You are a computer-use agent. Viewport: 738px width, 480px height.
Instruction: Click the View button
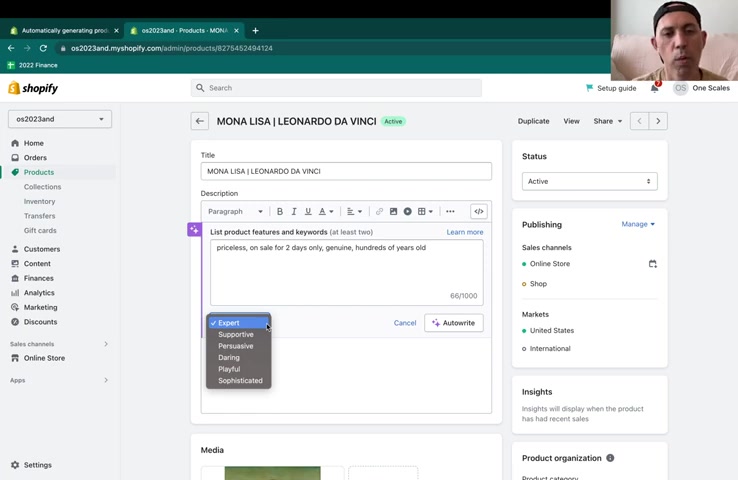pyautogui.click(x=571, y=121)
